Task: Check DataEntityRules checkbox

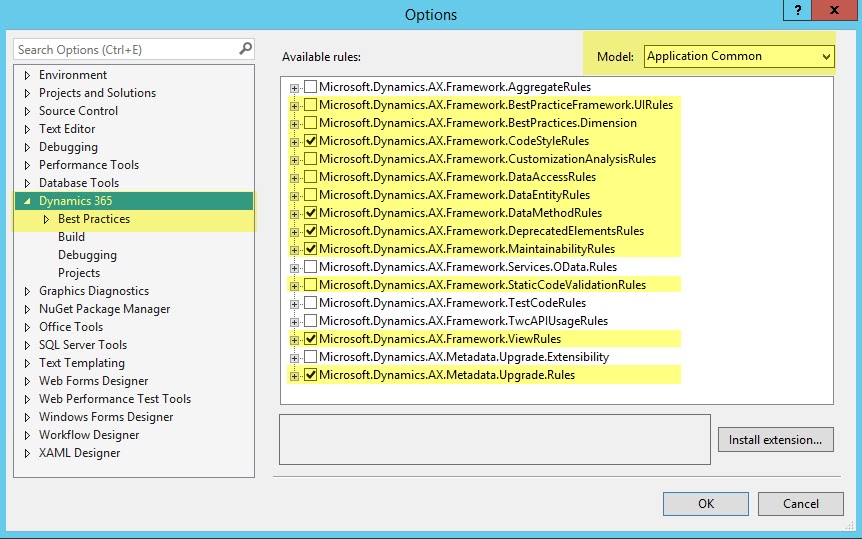Action: 311,195
